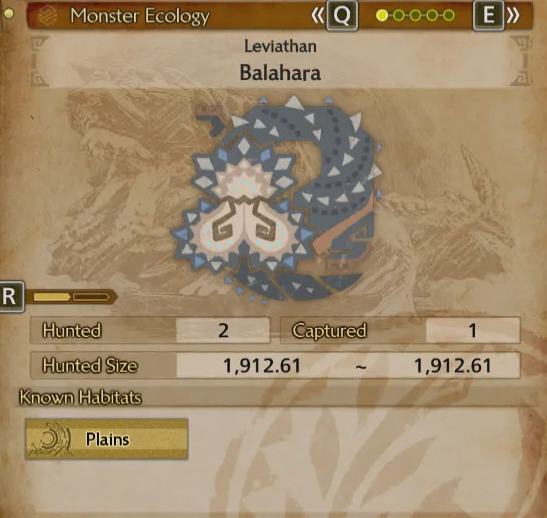Screen dimensions: 547x518
Task: Open the Plains habitat button
Action: coord(106,439)
